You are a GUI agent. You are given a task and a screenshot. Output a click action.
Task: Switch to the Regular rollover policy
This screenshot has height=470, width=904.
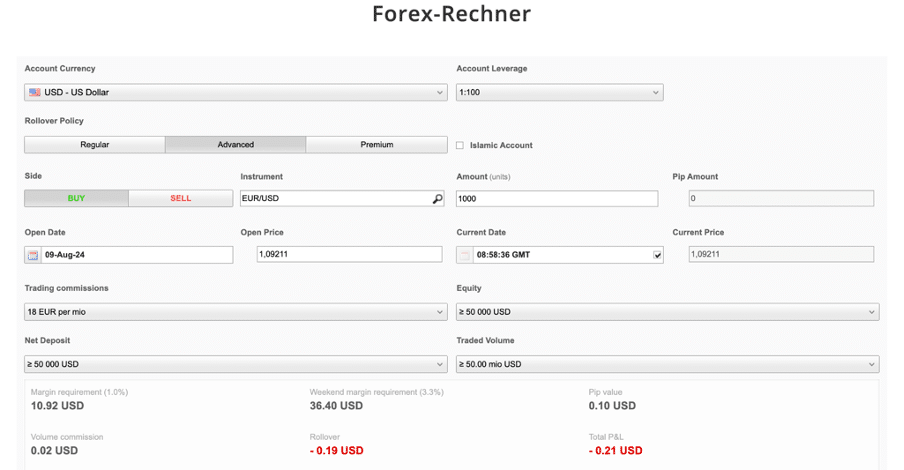94,145
